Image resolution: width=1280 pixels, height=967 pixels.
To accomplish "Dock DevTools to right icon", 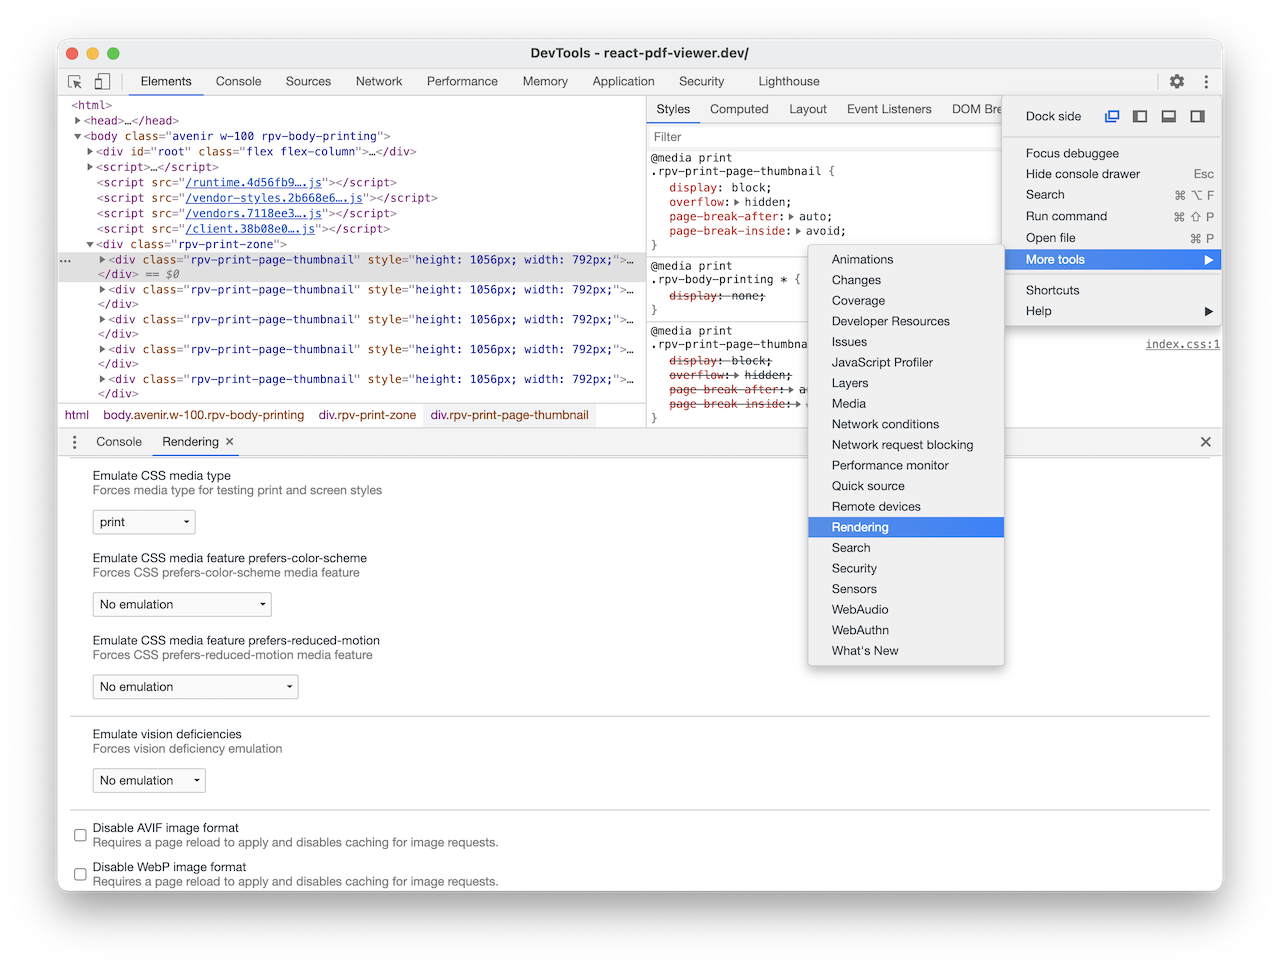I will pyautogui.click(x=1197, y=116).
